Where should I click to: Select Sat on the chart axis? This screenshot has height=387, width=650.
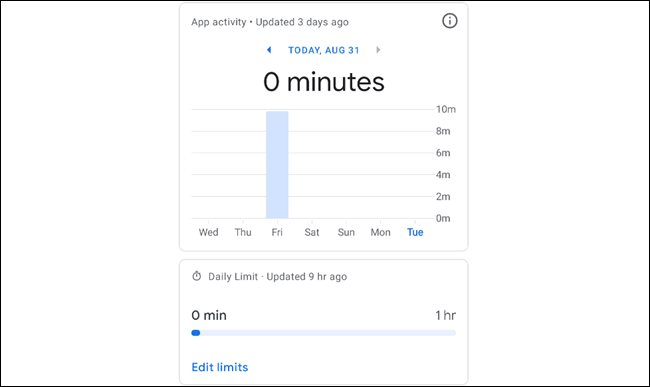312,232
